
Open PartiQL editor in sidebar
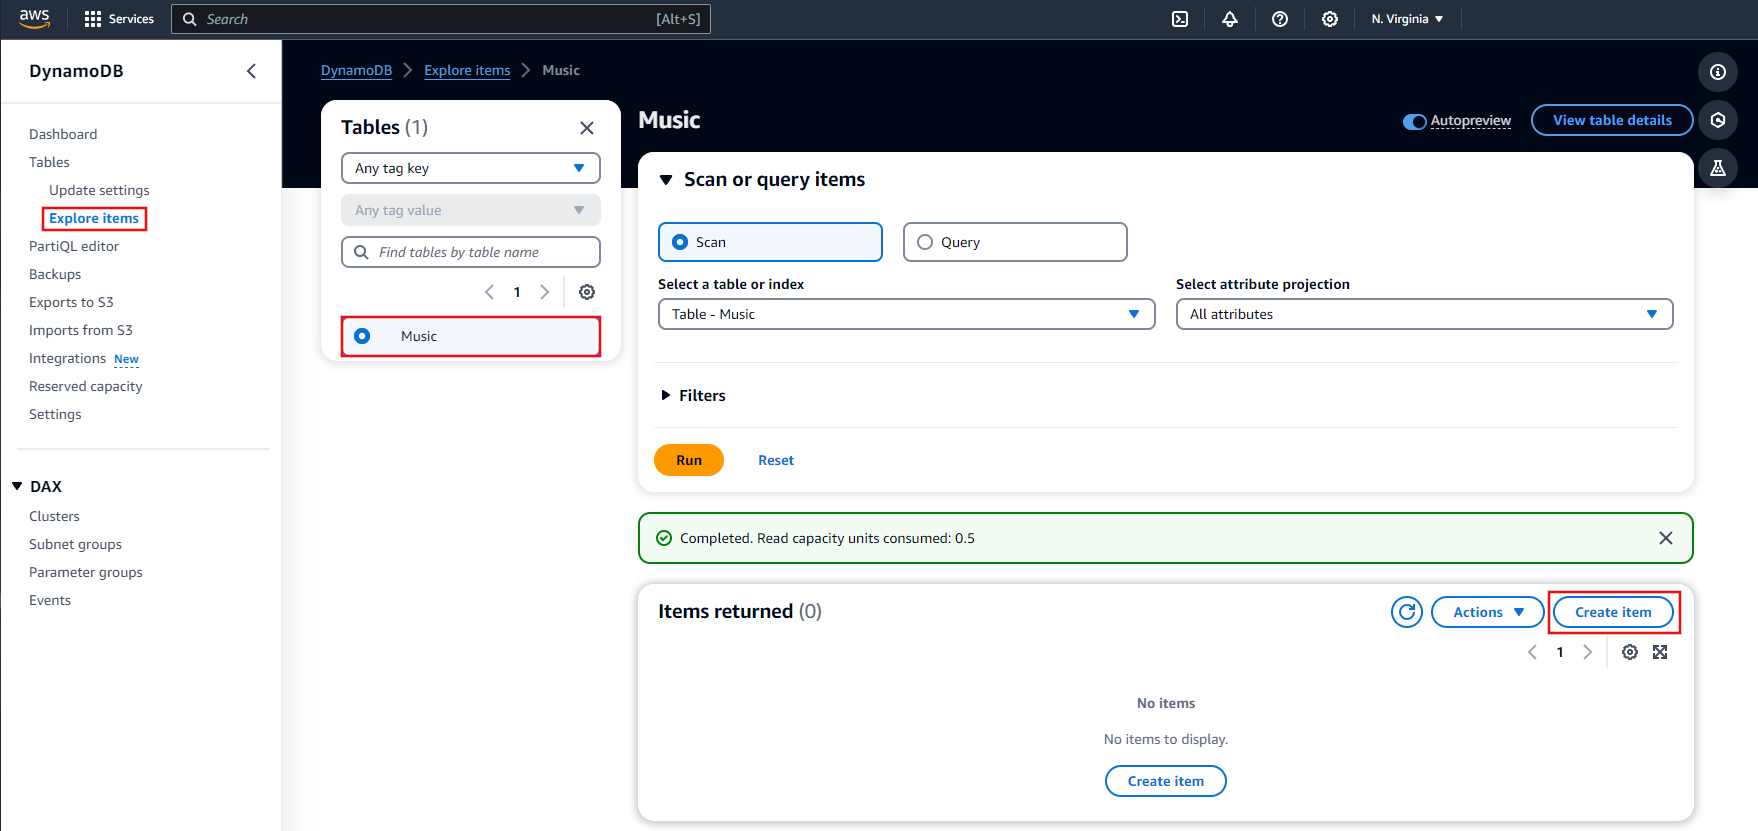coord(74,246)
